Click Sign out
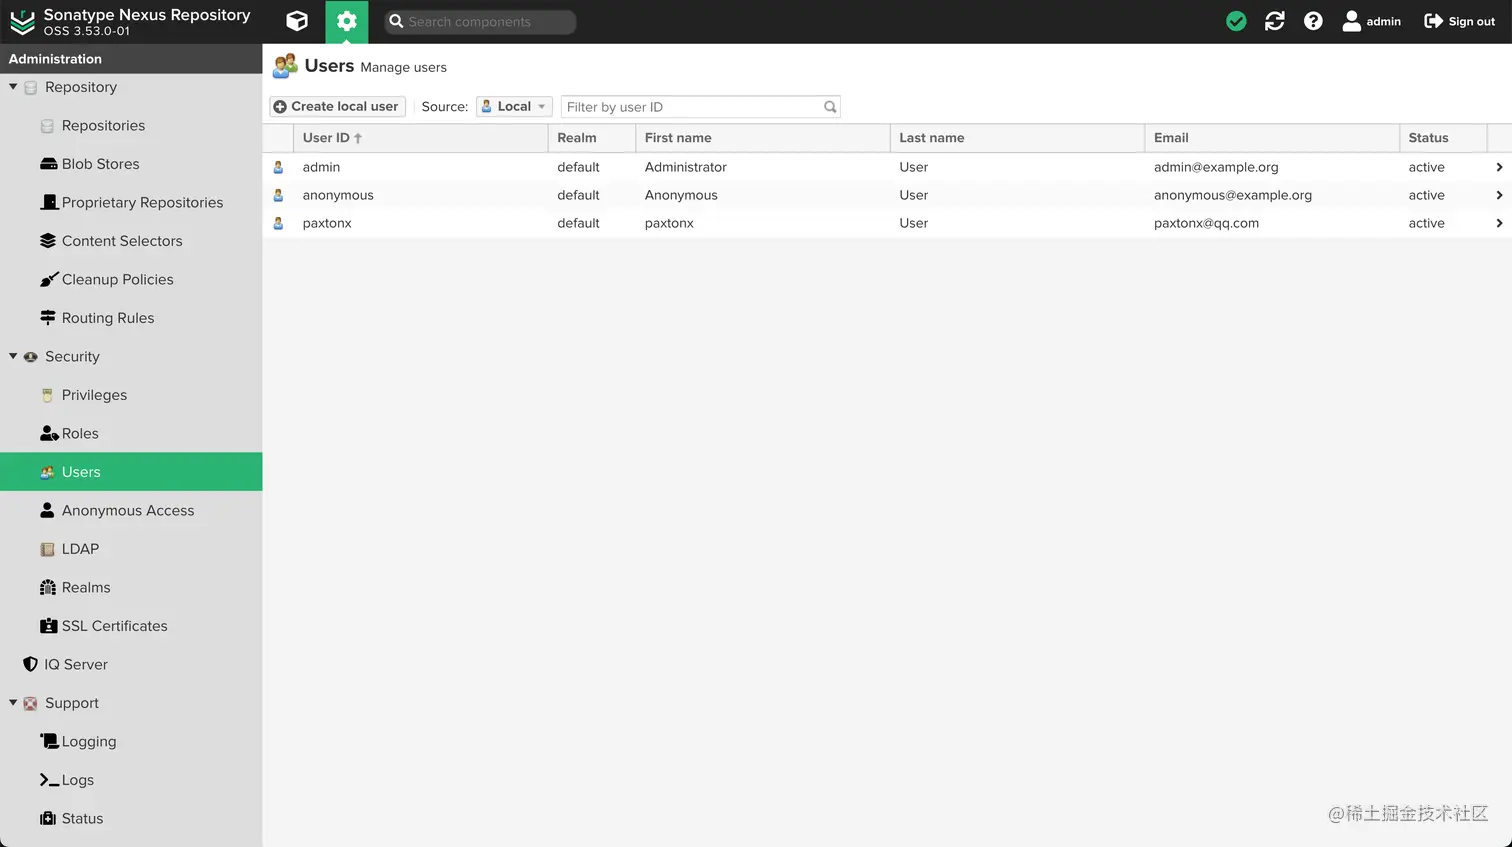The height and width of the screenshot is (847, 1512). pos(1459,21)
